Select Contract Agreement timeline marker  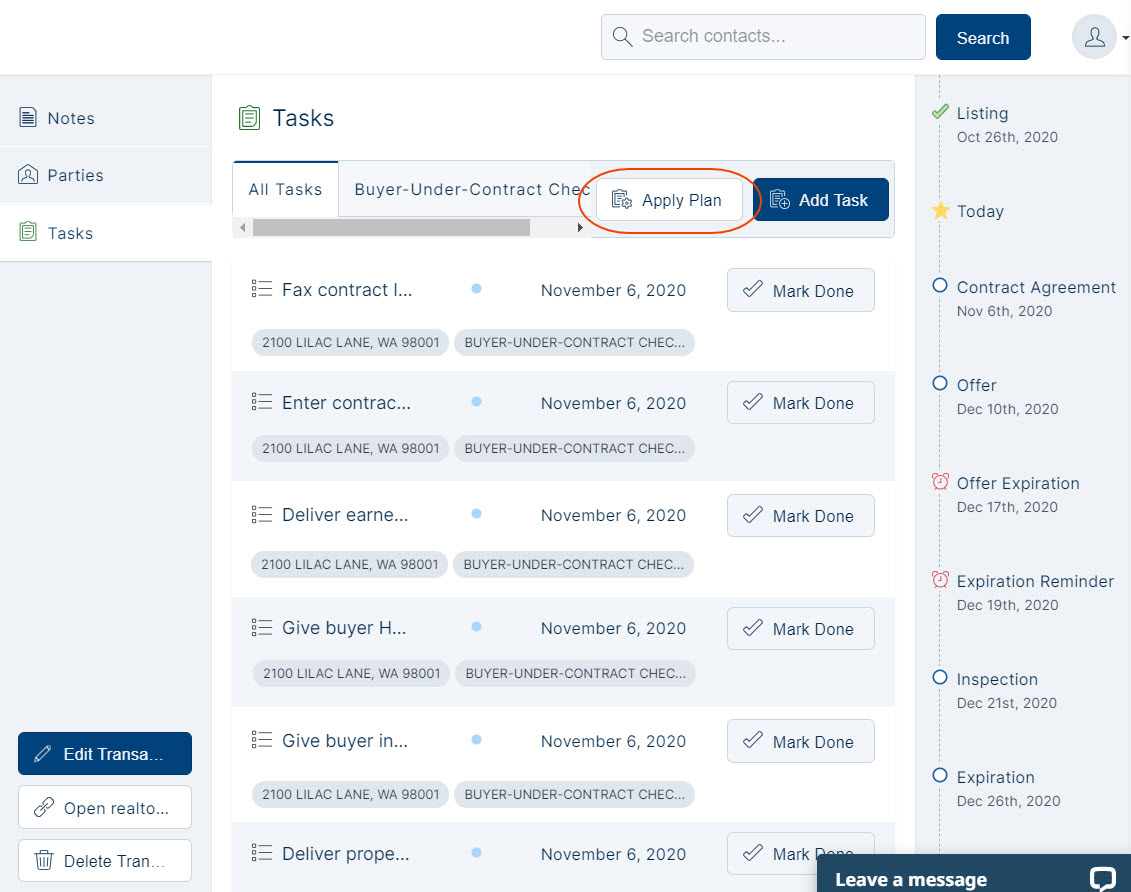[939, 286]
